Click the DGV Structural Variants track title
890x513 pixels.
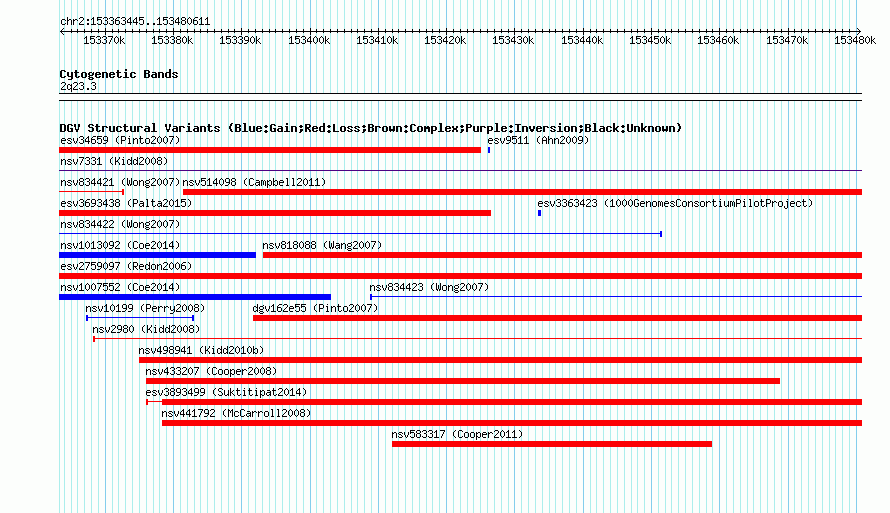pos(370,128)
